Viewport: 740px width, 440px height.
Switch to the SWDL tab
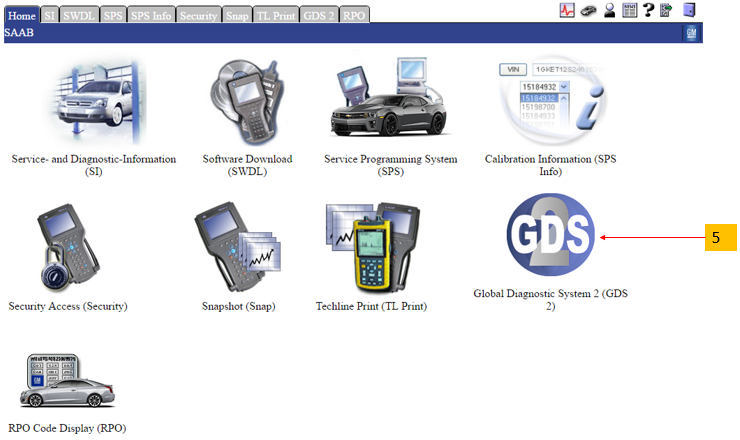(x=79, y=16)
